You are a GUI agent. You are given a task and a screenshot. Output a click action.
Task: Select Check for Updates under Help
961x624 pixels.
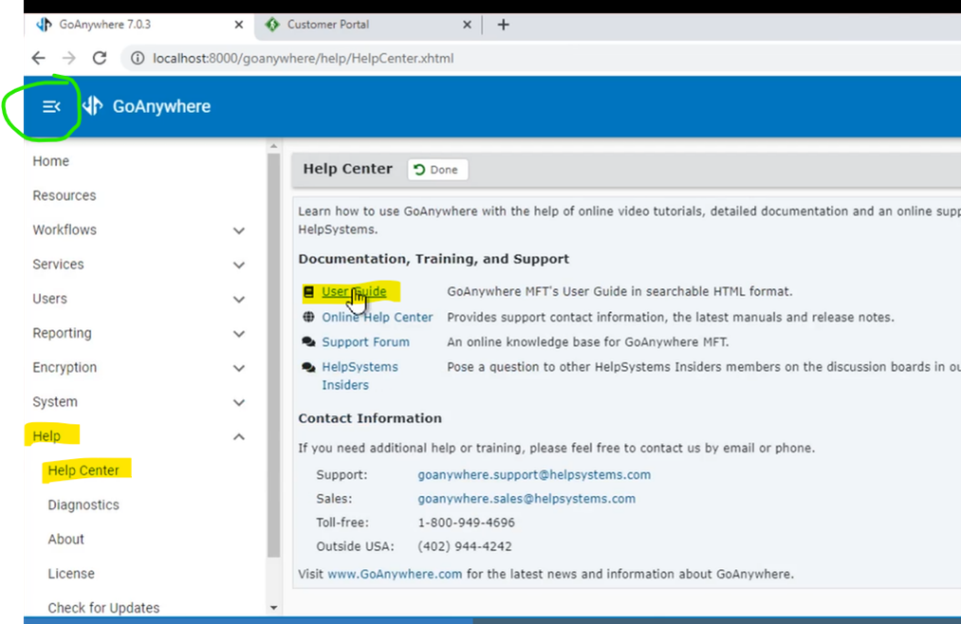tap(104, 607)
